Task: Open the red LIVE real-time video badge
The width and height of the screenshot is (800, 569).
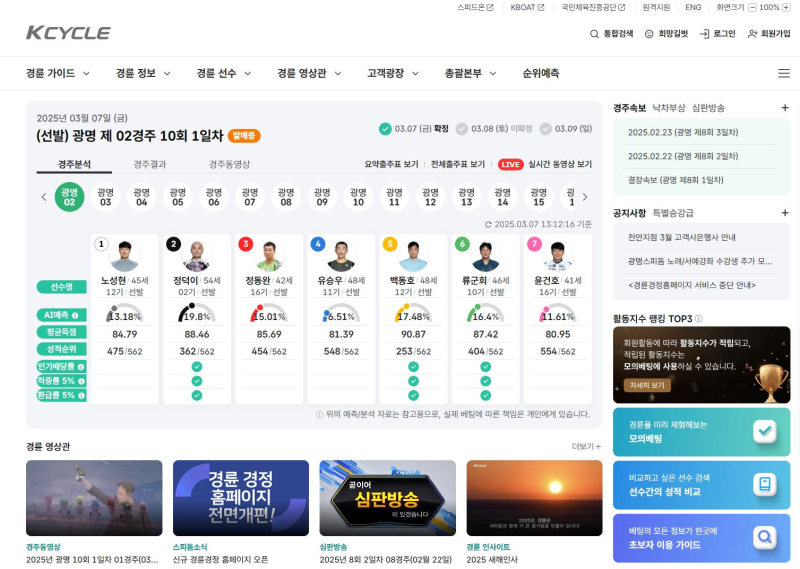Action: tap(510, 164)
